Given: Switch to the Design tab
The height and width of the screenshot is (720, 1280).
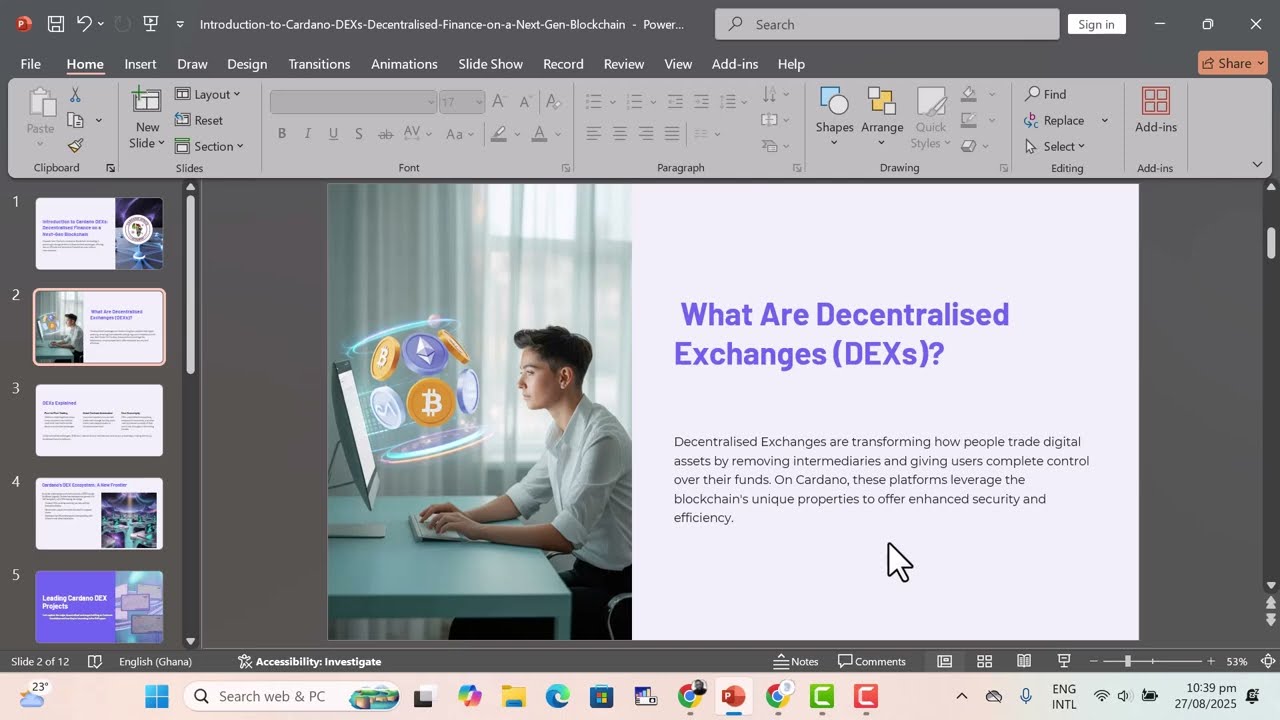Looking at the screenshot, I should pos(247,64).
